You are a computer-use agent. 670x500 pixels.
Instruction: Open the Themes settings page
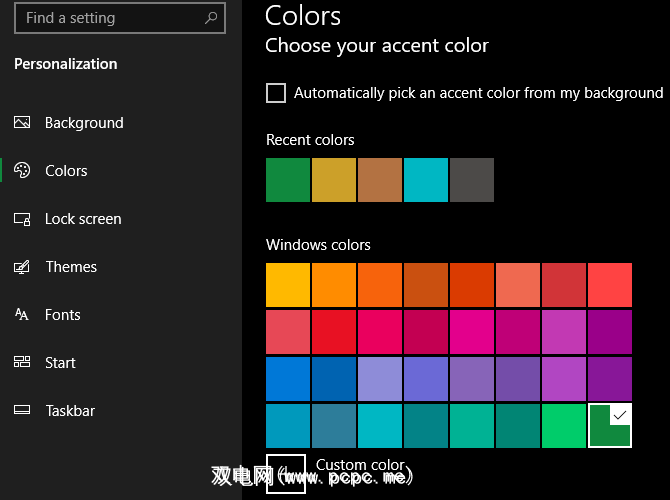(71, 267)
